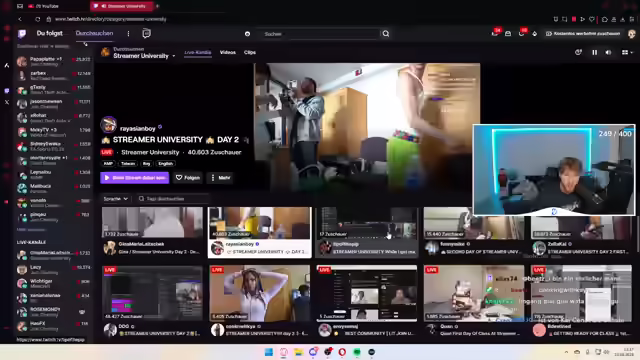640x360 pixels.
Task: Open the inbox tray icon in the top bar
Action: (508, 33)
